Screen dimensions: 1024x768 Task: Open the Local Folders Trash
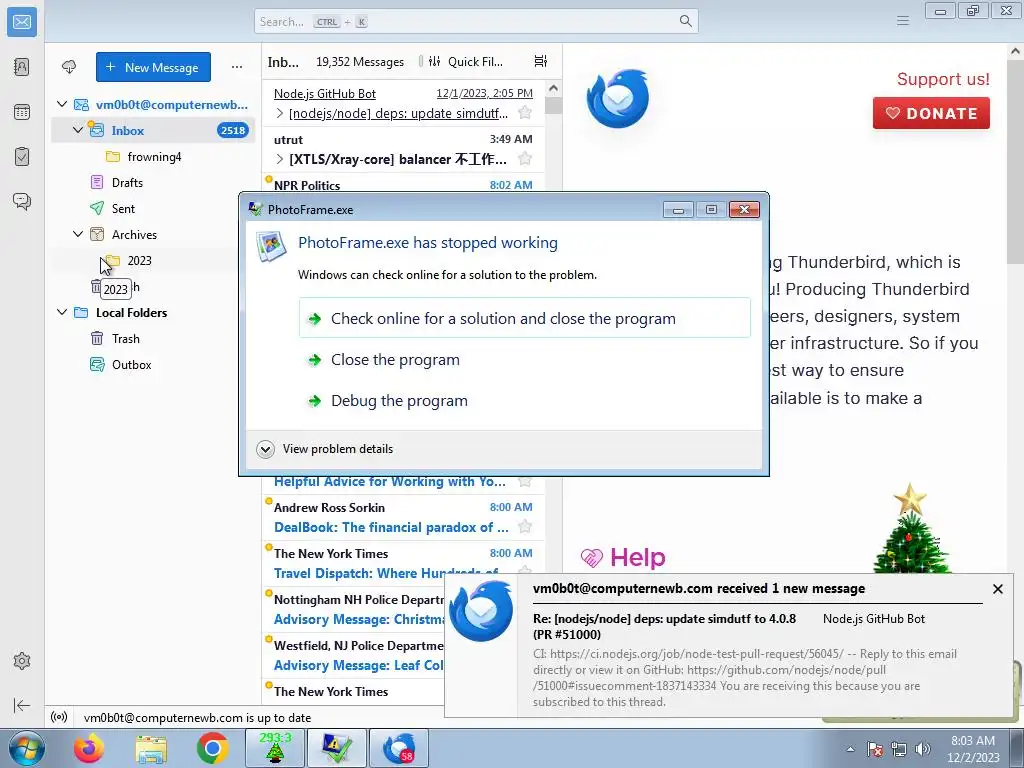click(153, 339)
